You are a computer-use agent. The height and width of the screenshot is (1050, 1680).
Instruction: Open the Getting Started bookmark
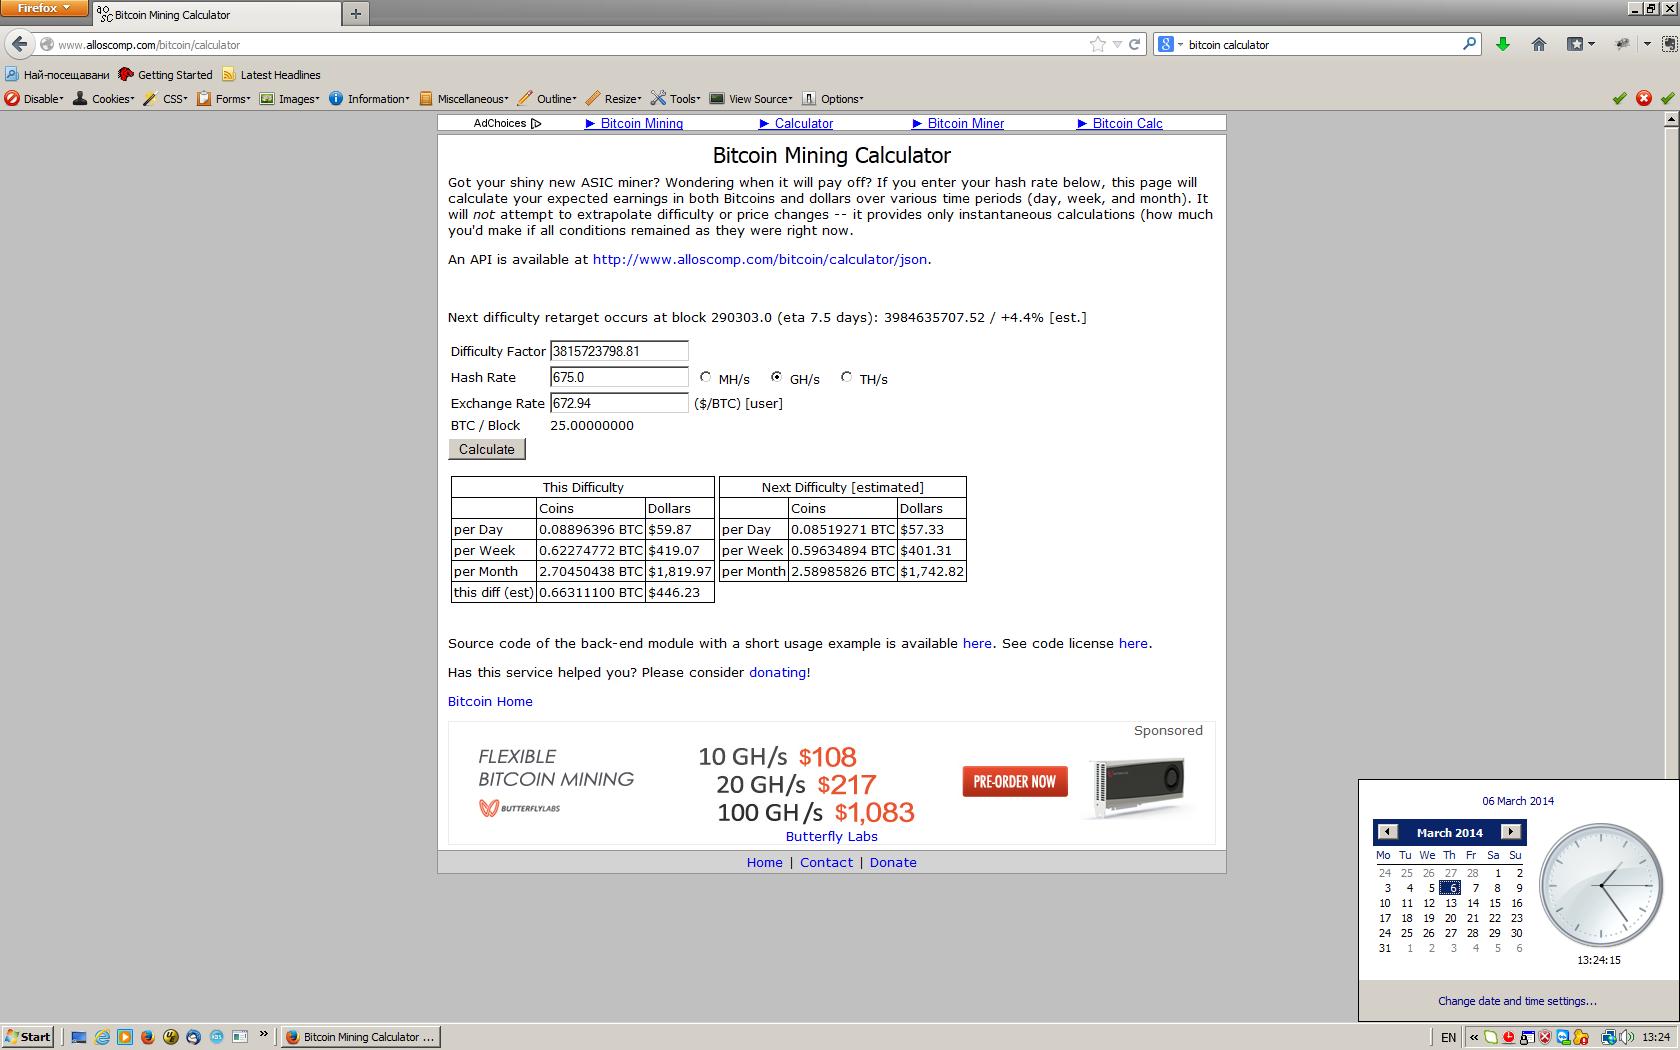point(165,74)
